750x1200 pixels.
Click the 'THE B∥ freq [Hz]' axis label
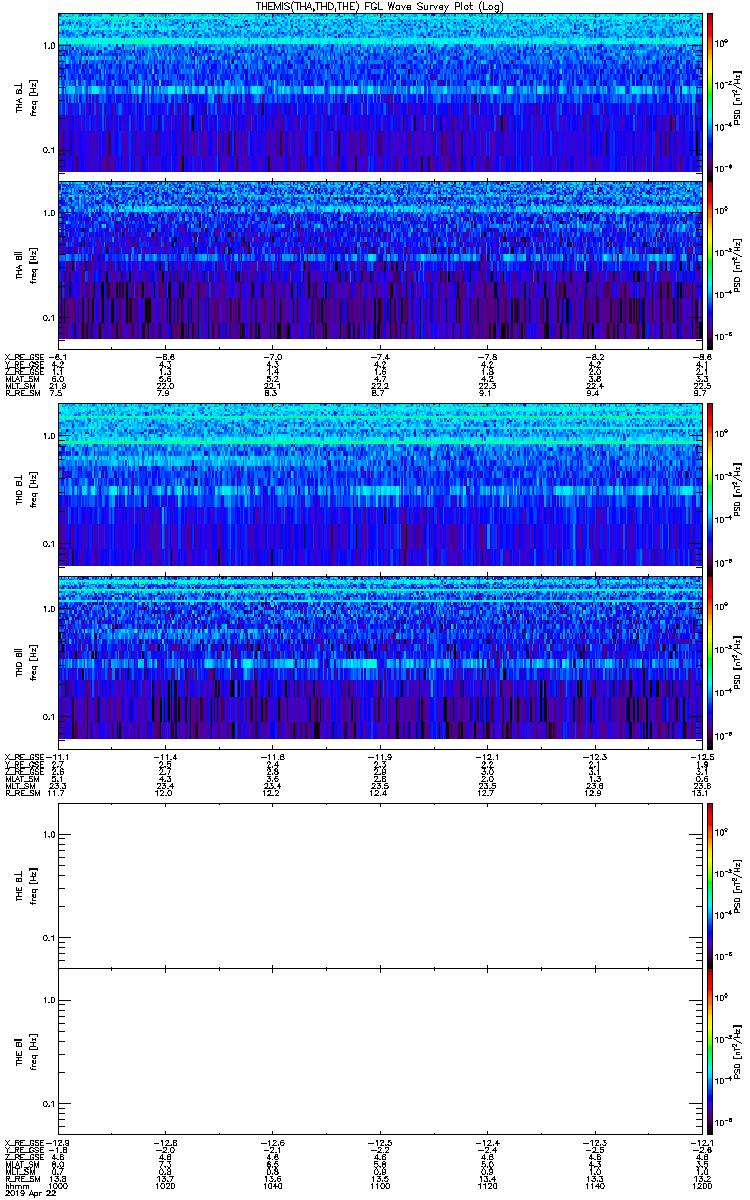point(26,1052)
